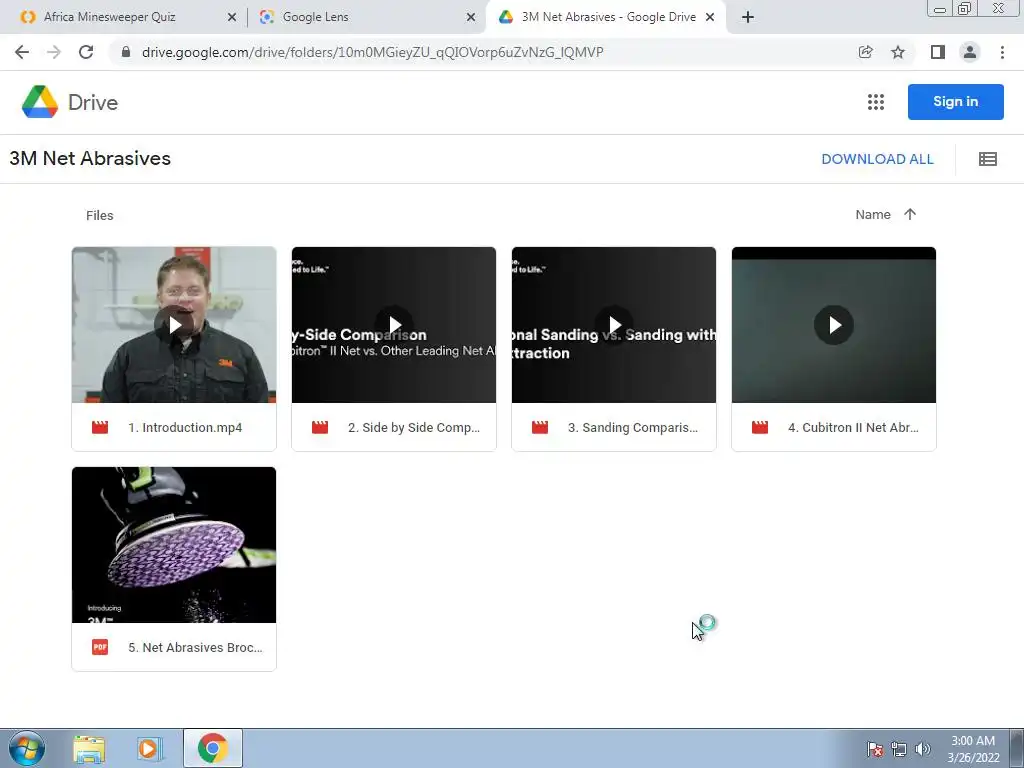Select the file name 2. Side by Side Comp...
Screen dimensions: 1024x768
pyautogui.click(x=414, y=428)
